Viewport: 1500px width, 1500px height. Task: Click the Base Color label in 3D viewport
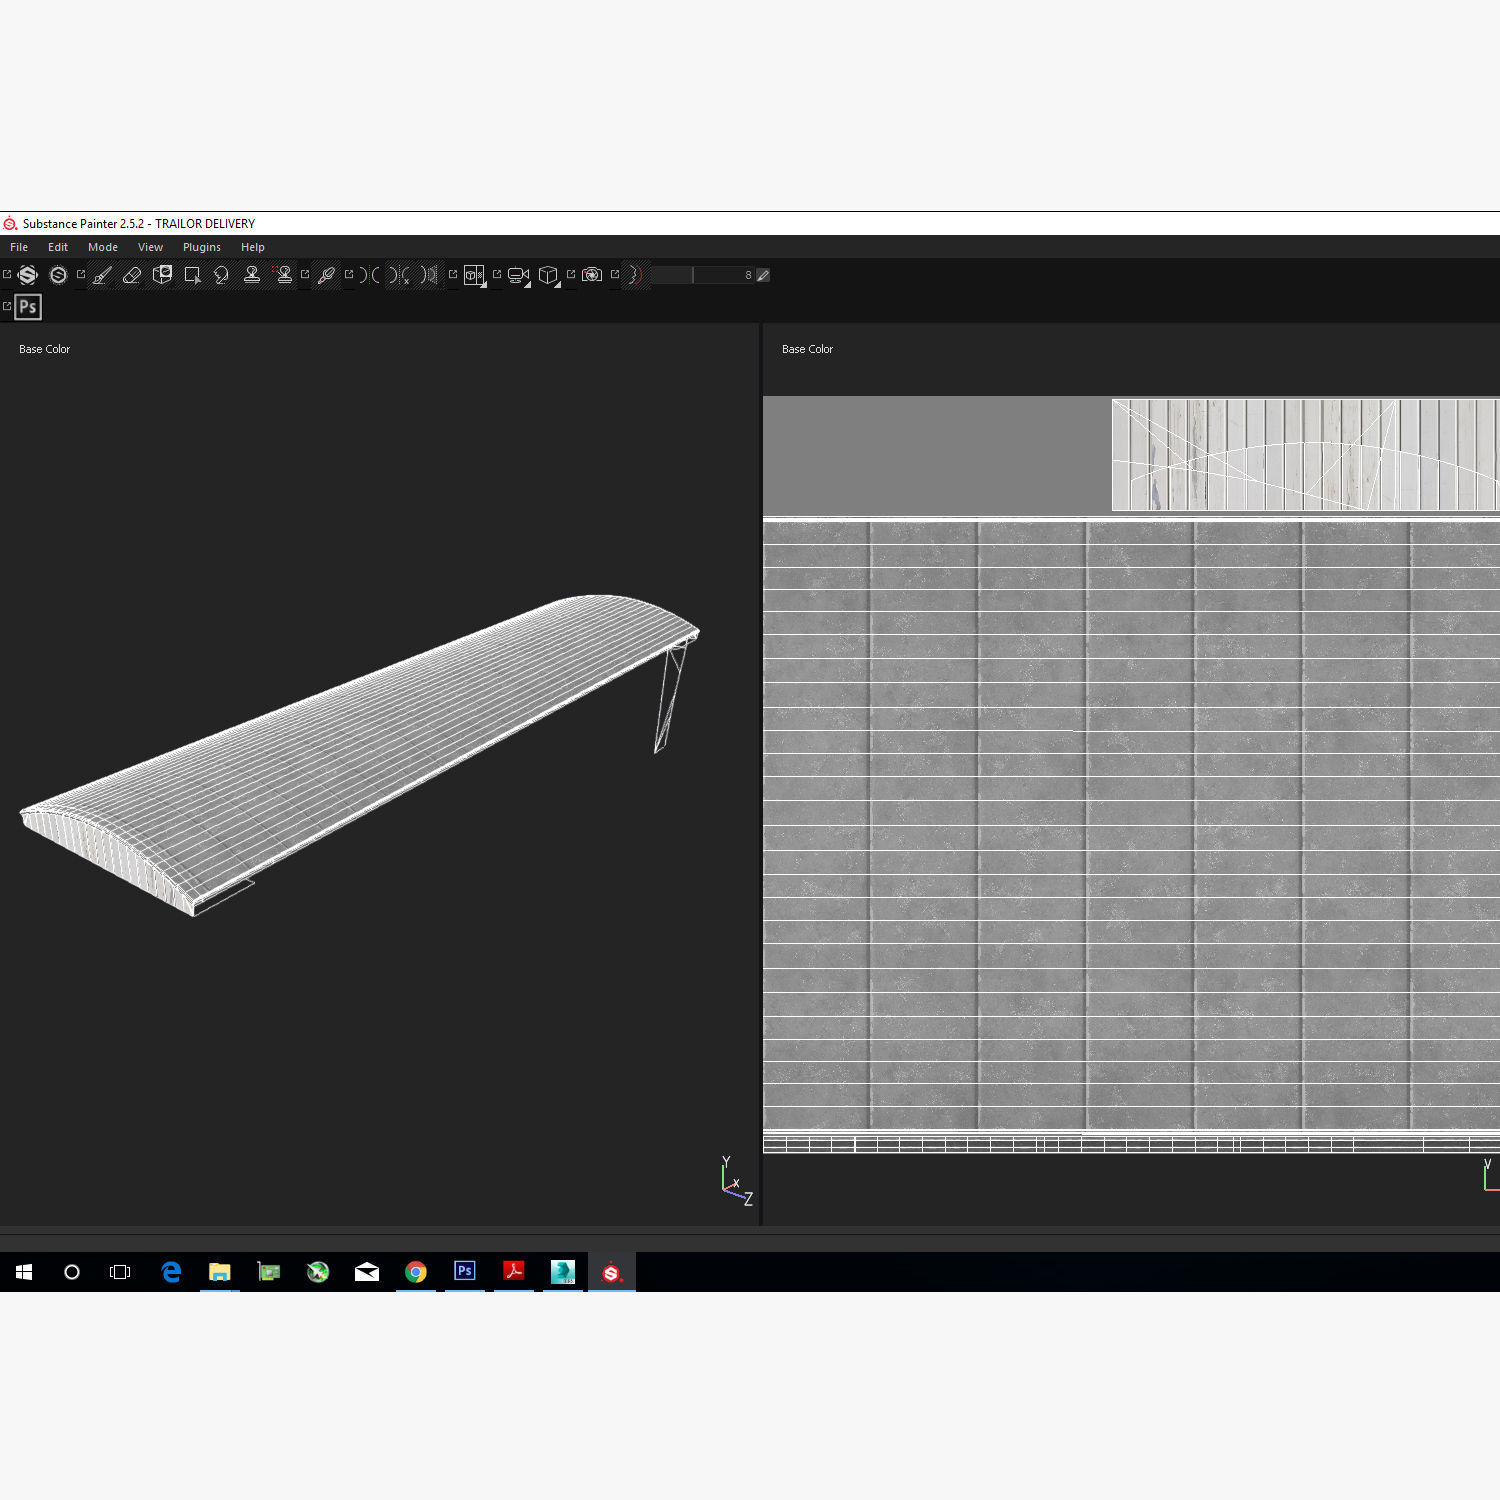point(44,349)
